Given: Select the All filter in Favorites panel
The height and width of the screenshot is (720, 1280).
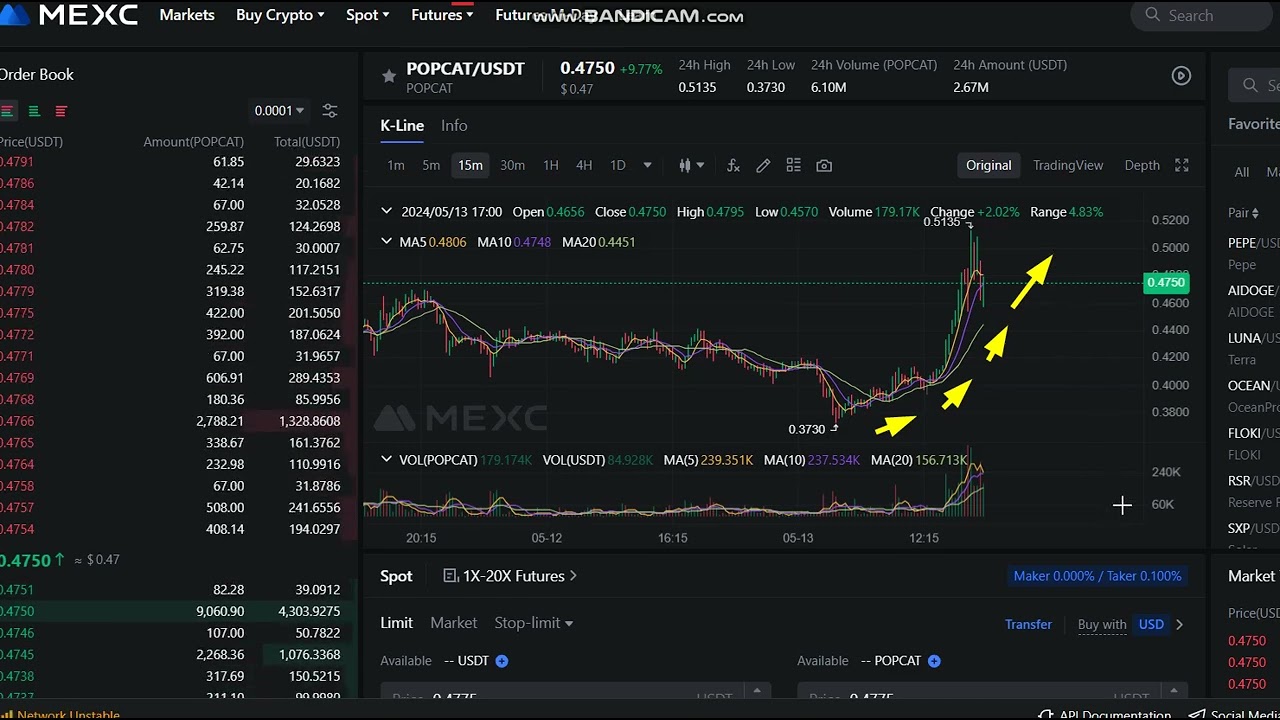Looking at the screenshot, I should coord(1241,172).
